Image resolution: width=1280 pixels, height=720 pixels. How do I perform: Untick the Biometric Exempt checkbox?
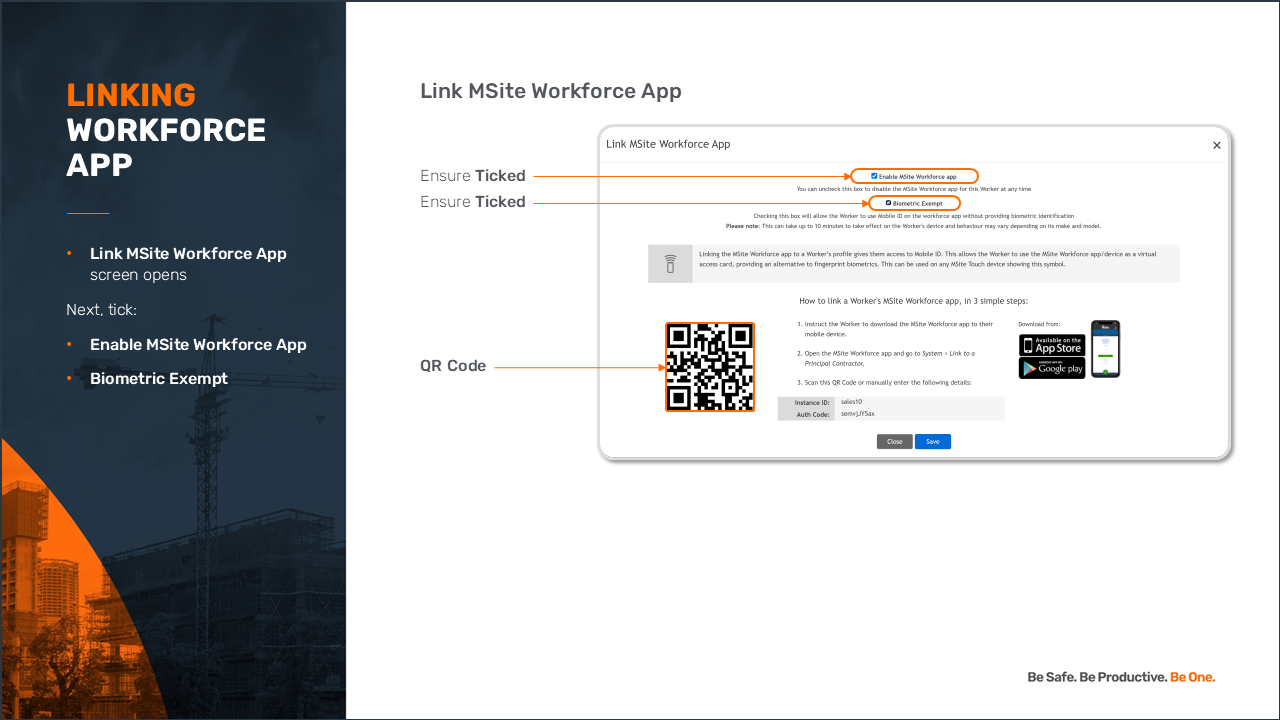[888, 203]
